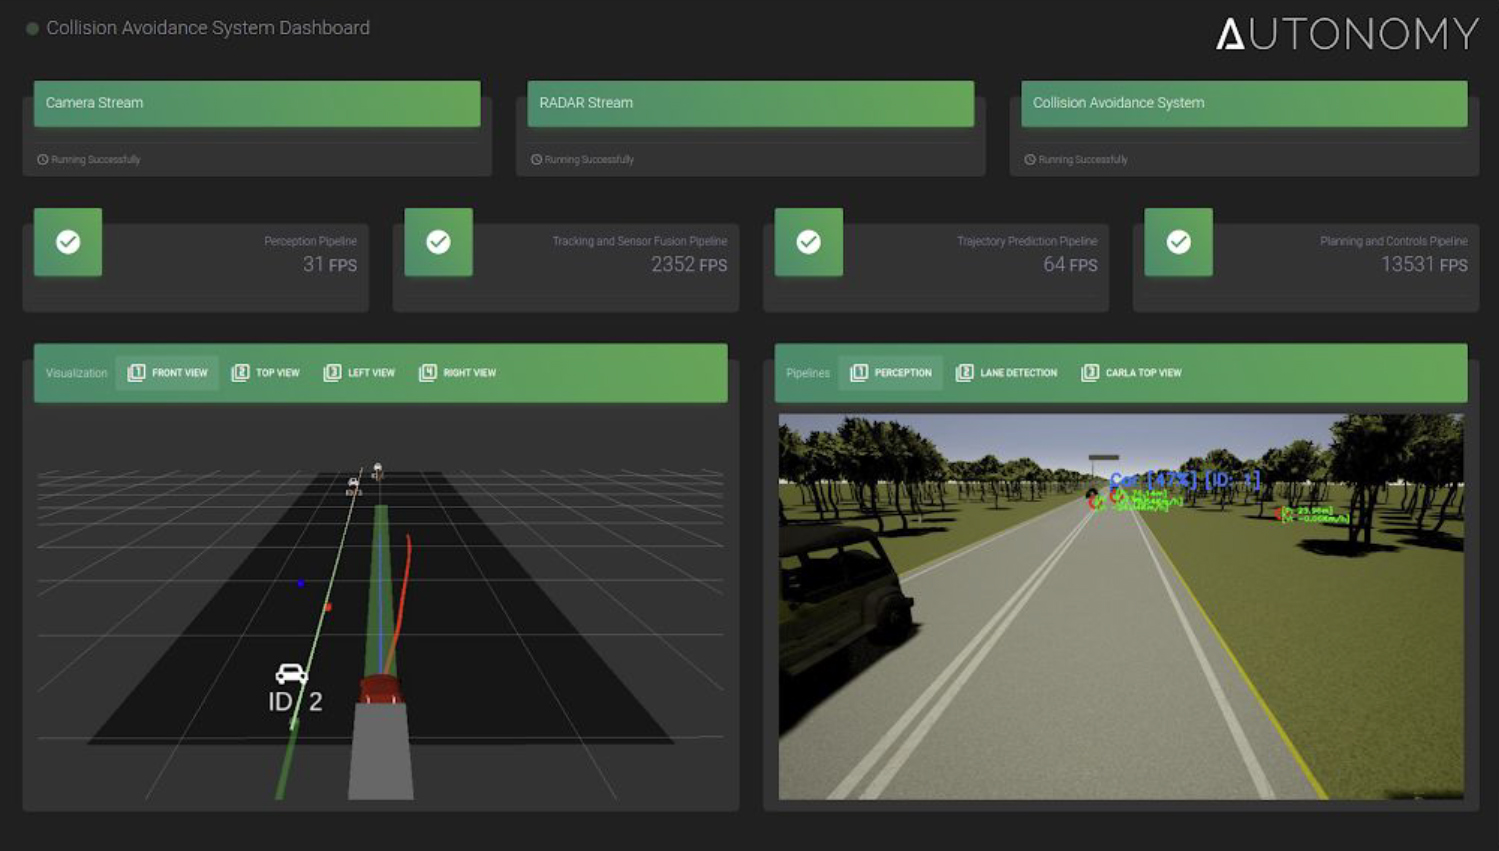
Task: Open the Lane Detection pipeline view
Action: click(1006, 372)
